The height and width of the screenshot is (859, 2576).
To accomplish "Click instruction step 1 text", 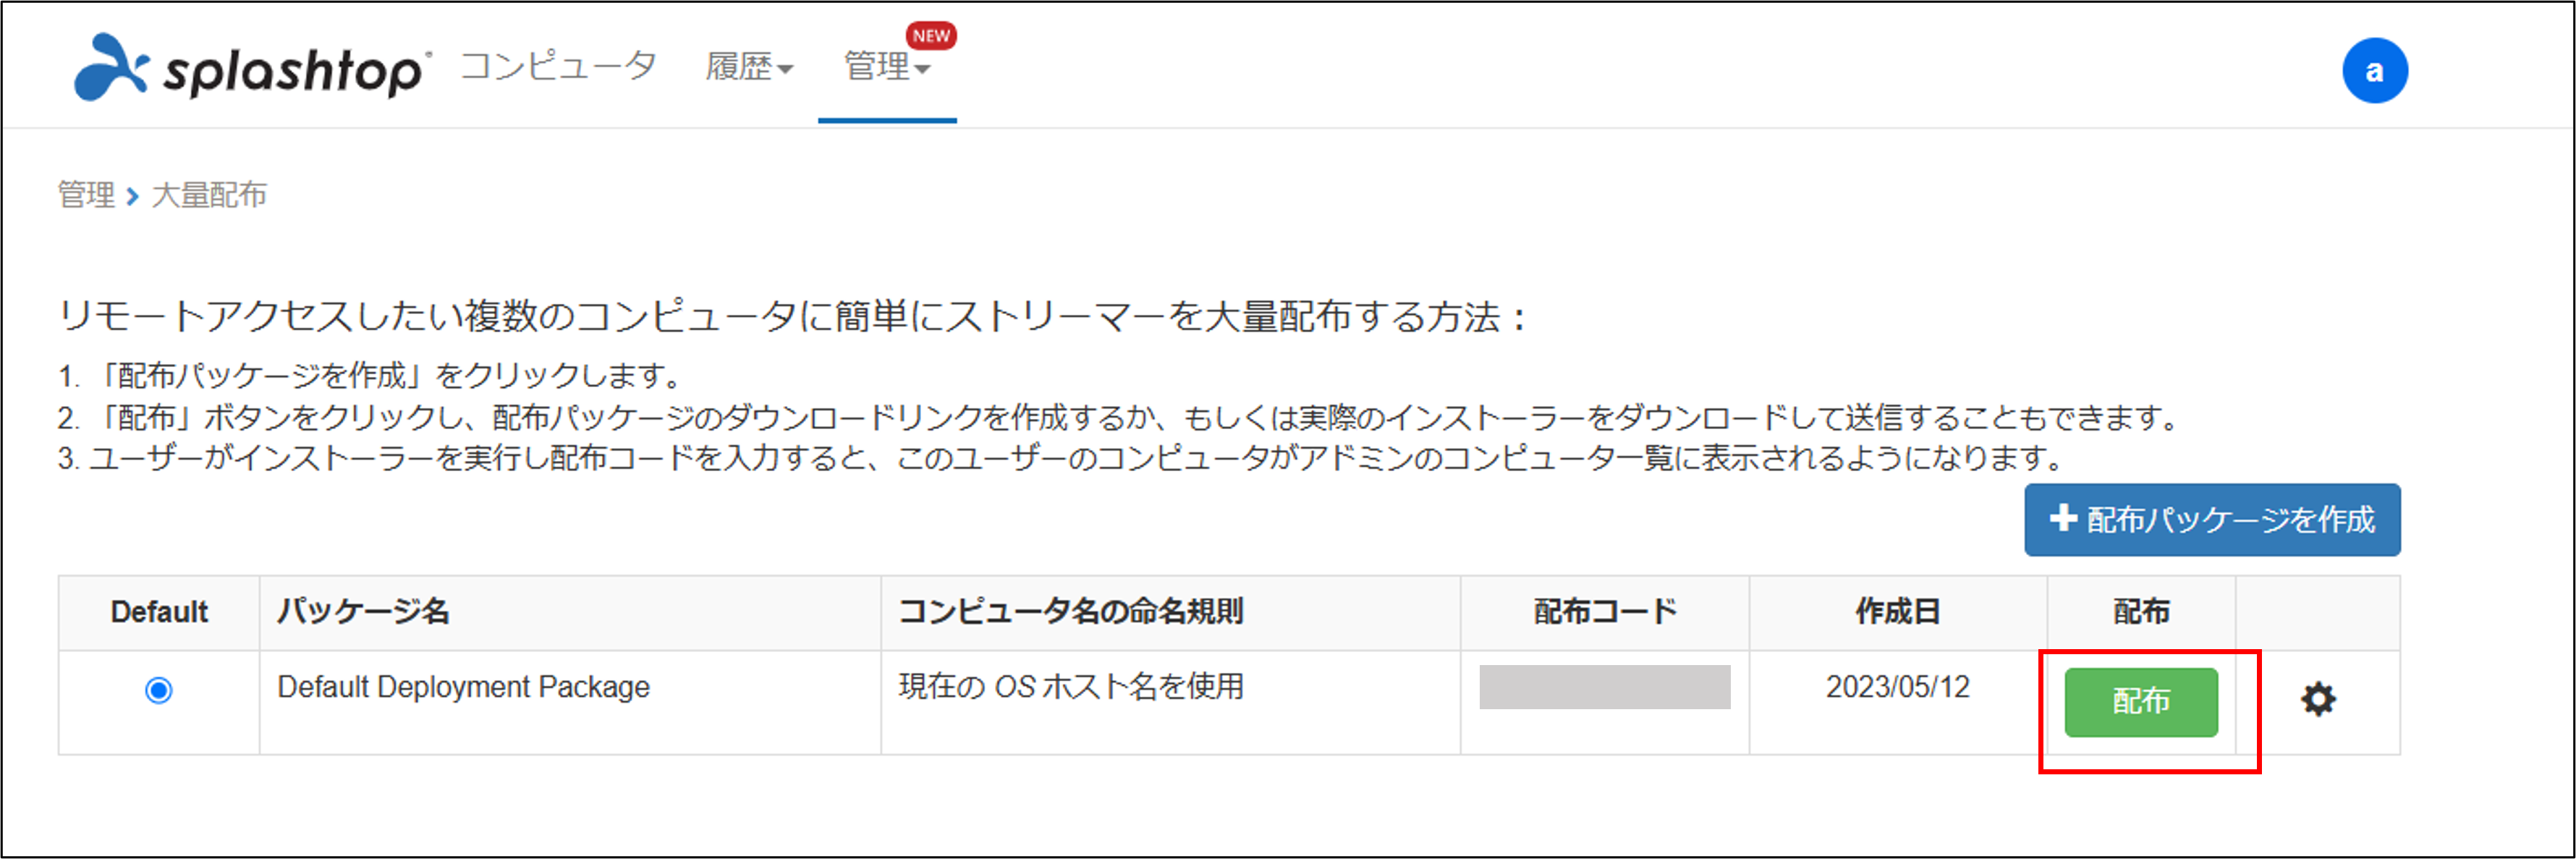I will tap(371, 376).
